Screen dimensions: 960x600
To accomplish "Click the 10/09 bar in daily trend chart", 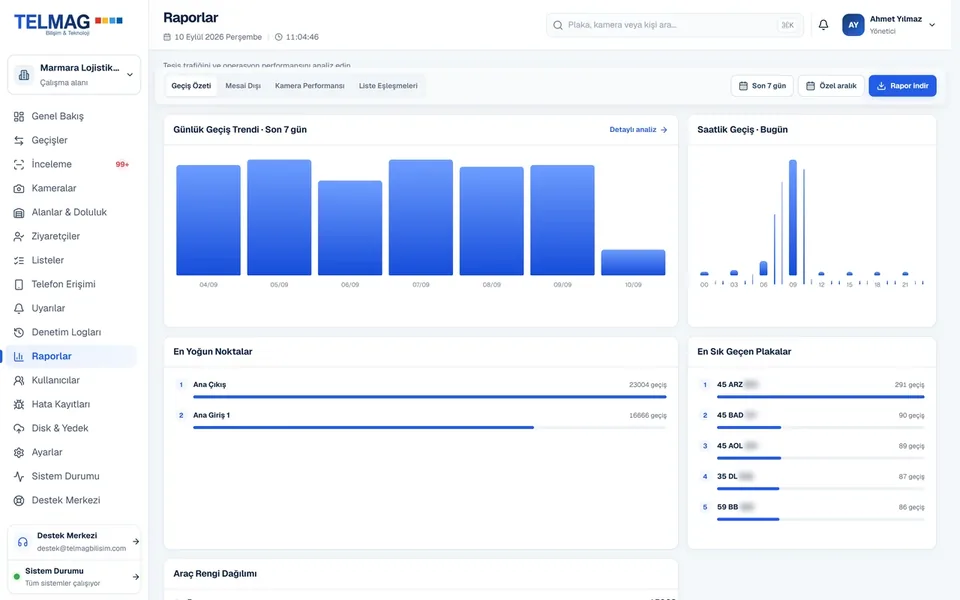I will [x=633, y=262].
